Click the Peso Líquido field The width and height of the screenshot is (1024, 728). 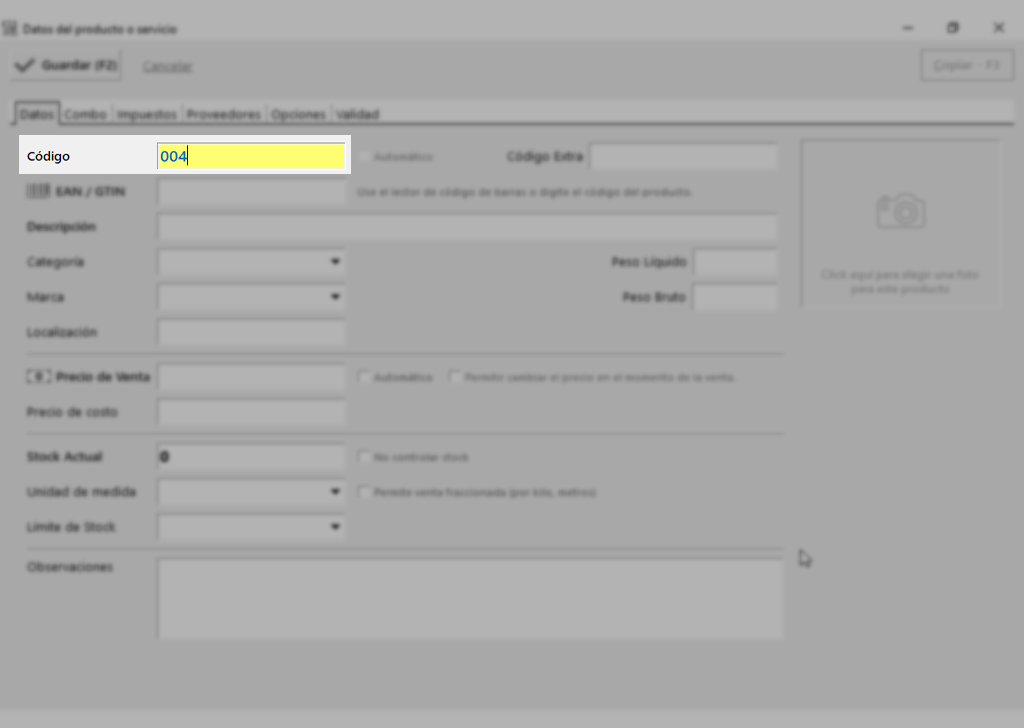coord(735,262)
